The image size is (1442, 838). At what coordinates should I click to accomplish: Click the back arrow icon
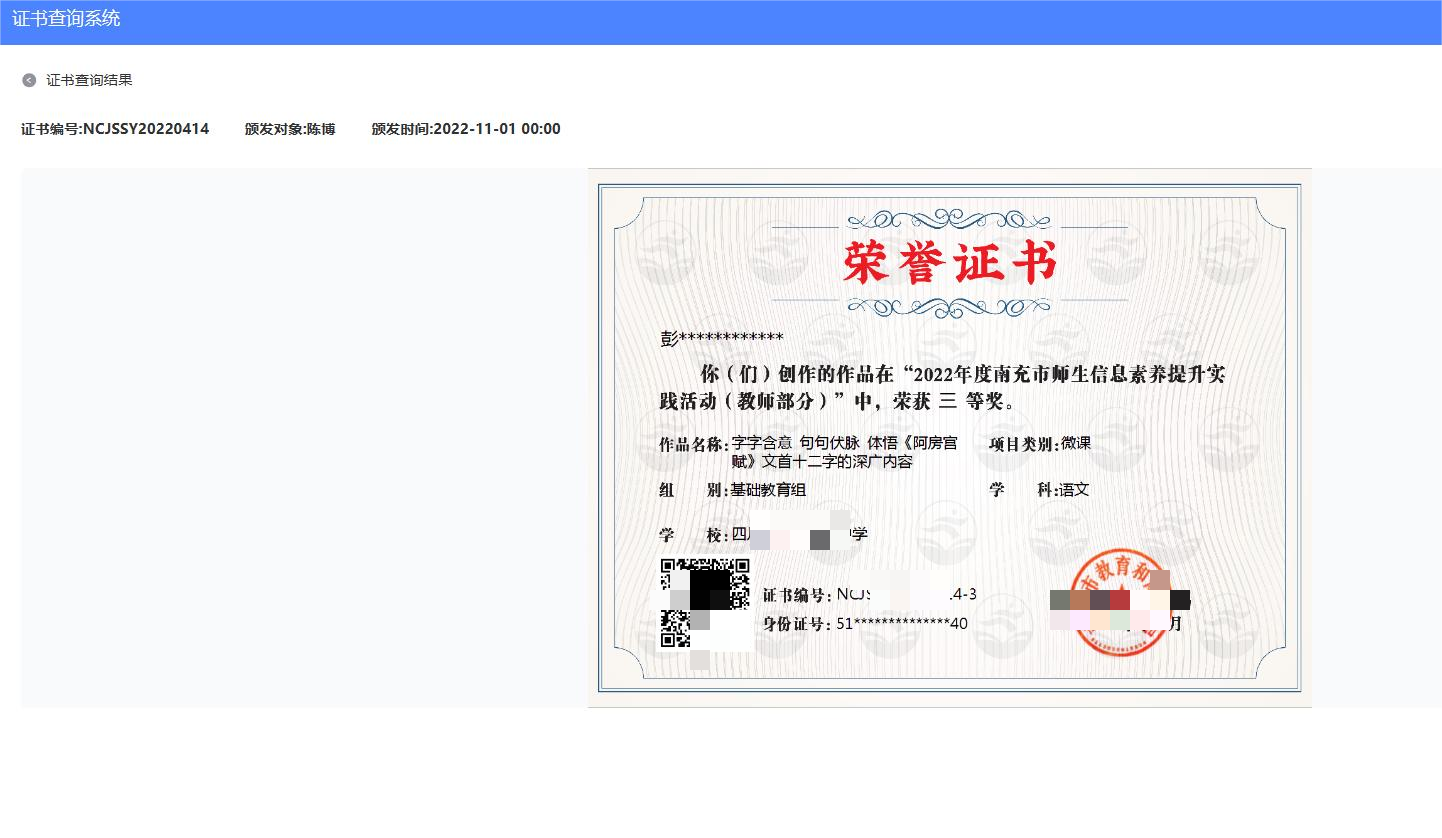pyautogui.click(x=29, y=80)
